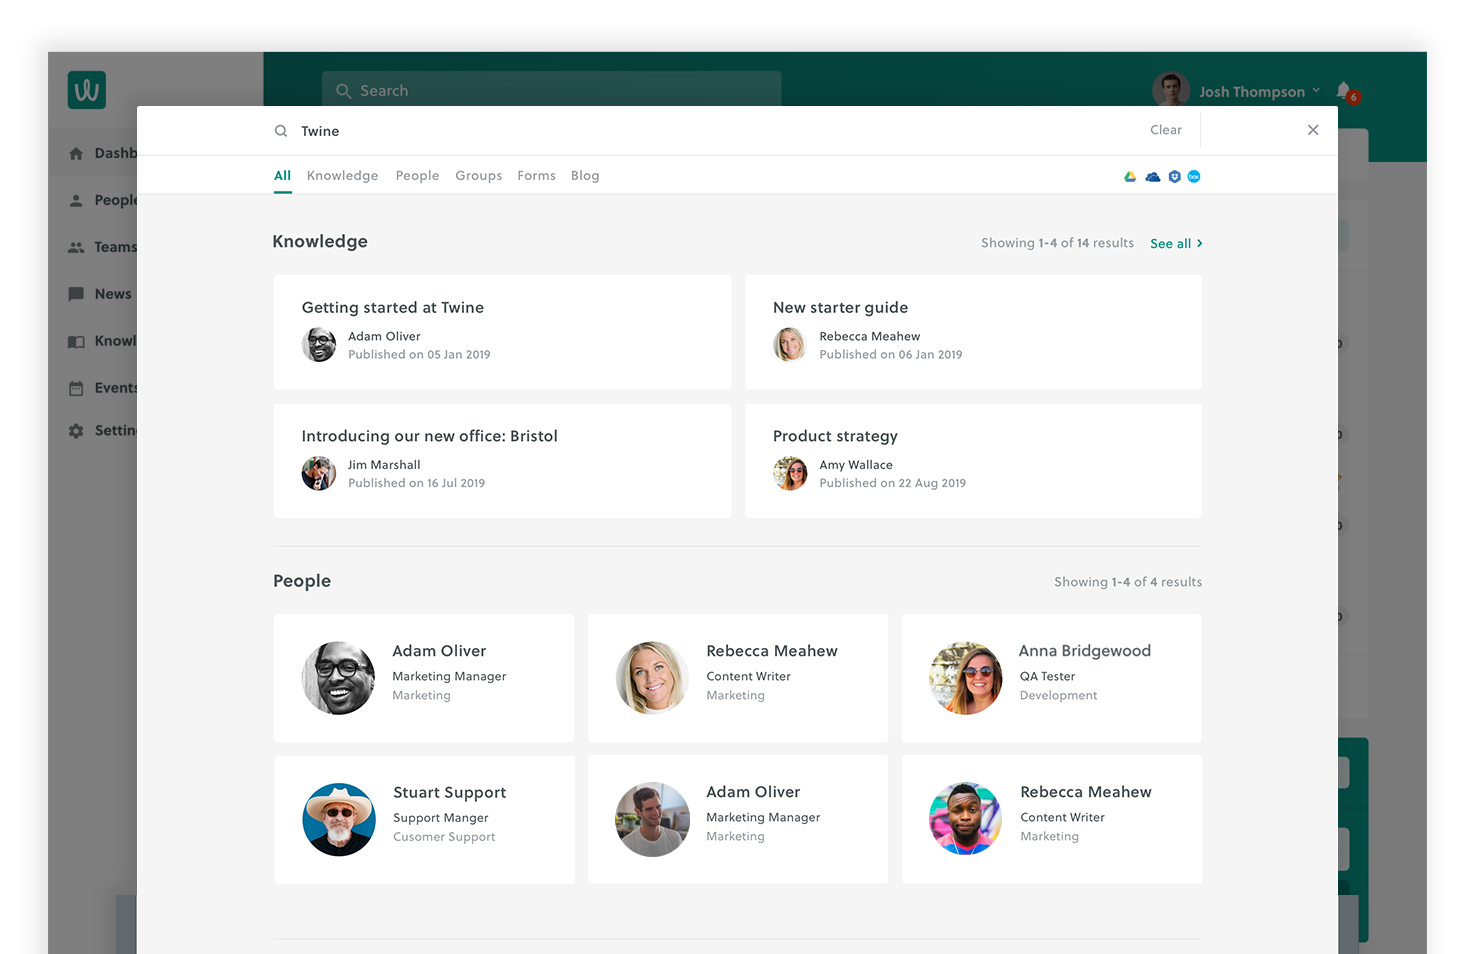This screenshot has height=954, width=1475.
Task: Open Stuart Support's profile photo
Action: [339, 819]
